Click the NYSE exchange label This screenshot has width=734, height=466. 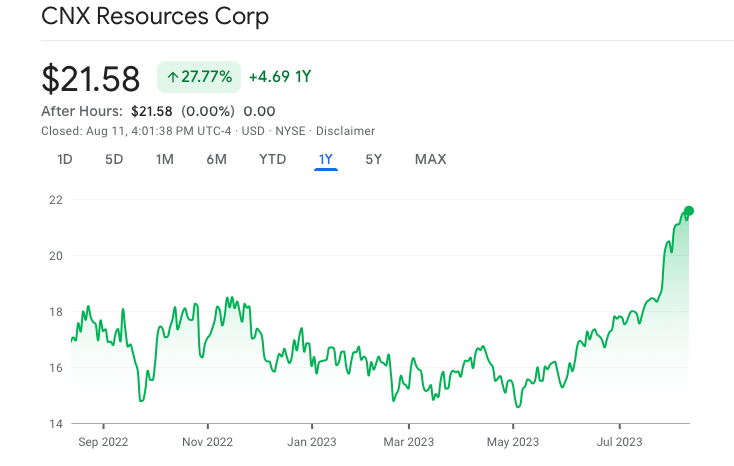pyautogui.click(x=290, y=131)
